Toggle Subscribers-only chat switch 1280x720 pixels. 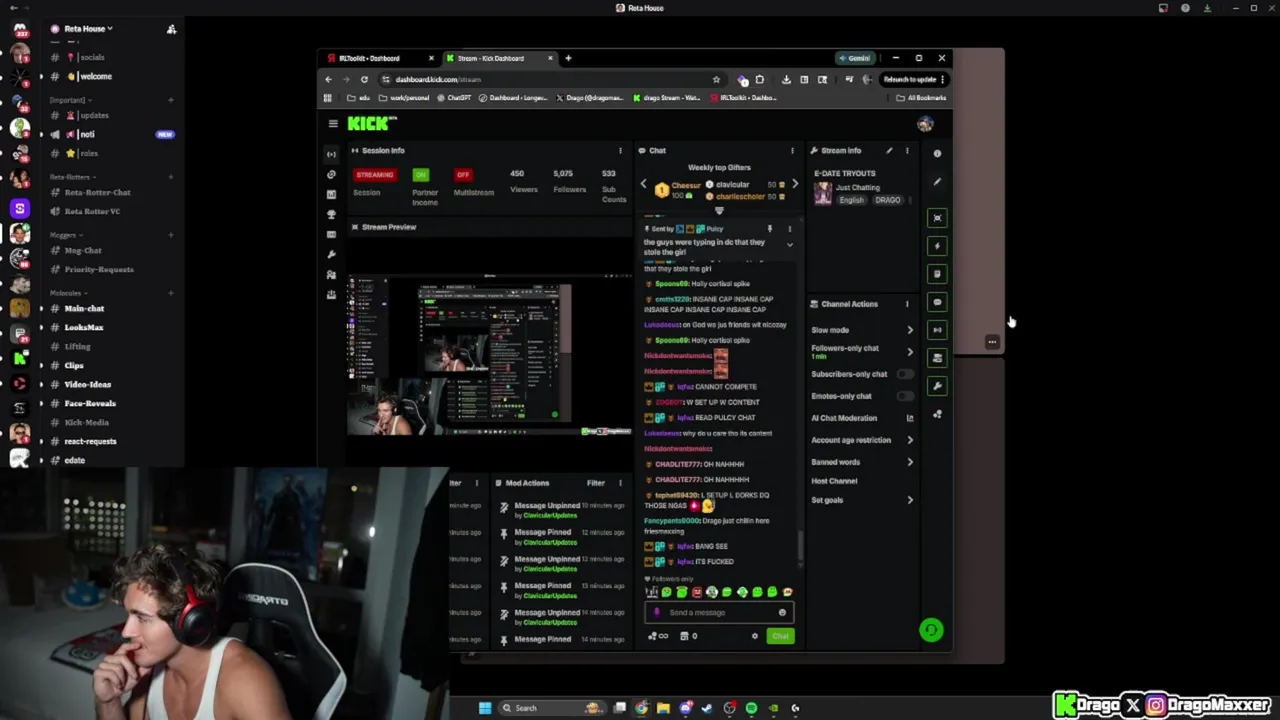[x=904, y=374]
